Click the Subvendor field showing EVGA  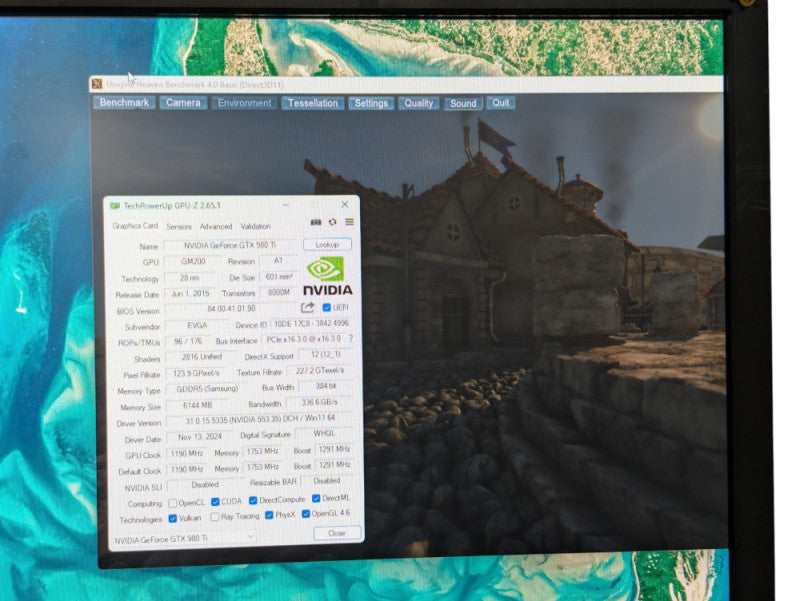point(197,325)
